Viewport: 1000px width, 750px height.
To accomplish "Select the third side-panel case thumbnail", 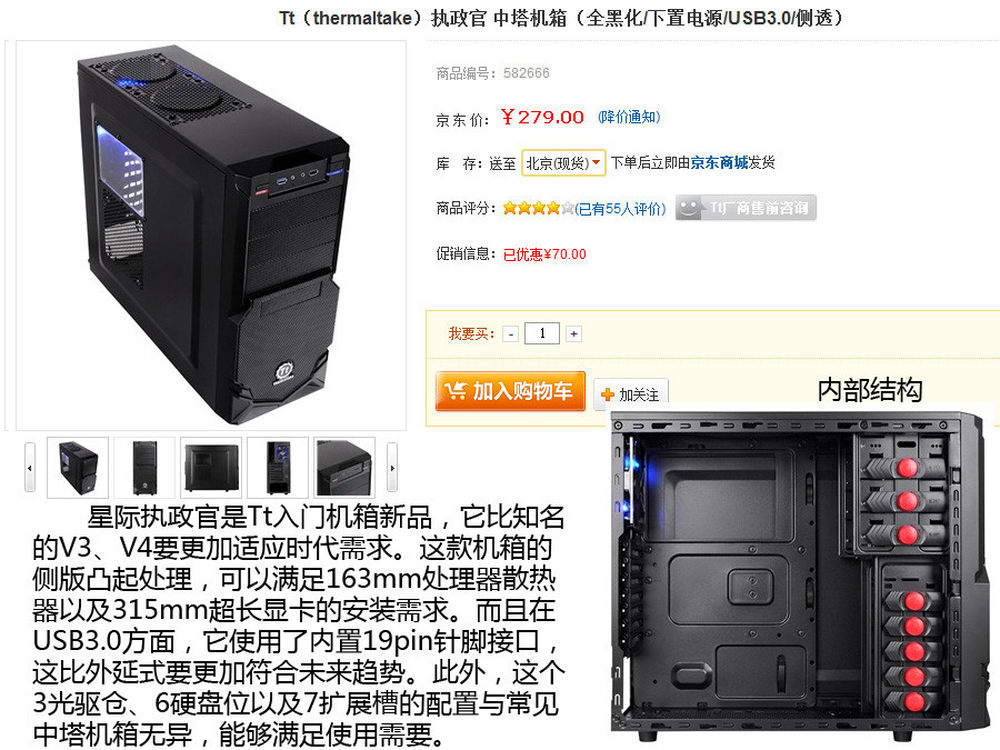I will [x=211, y=467].
